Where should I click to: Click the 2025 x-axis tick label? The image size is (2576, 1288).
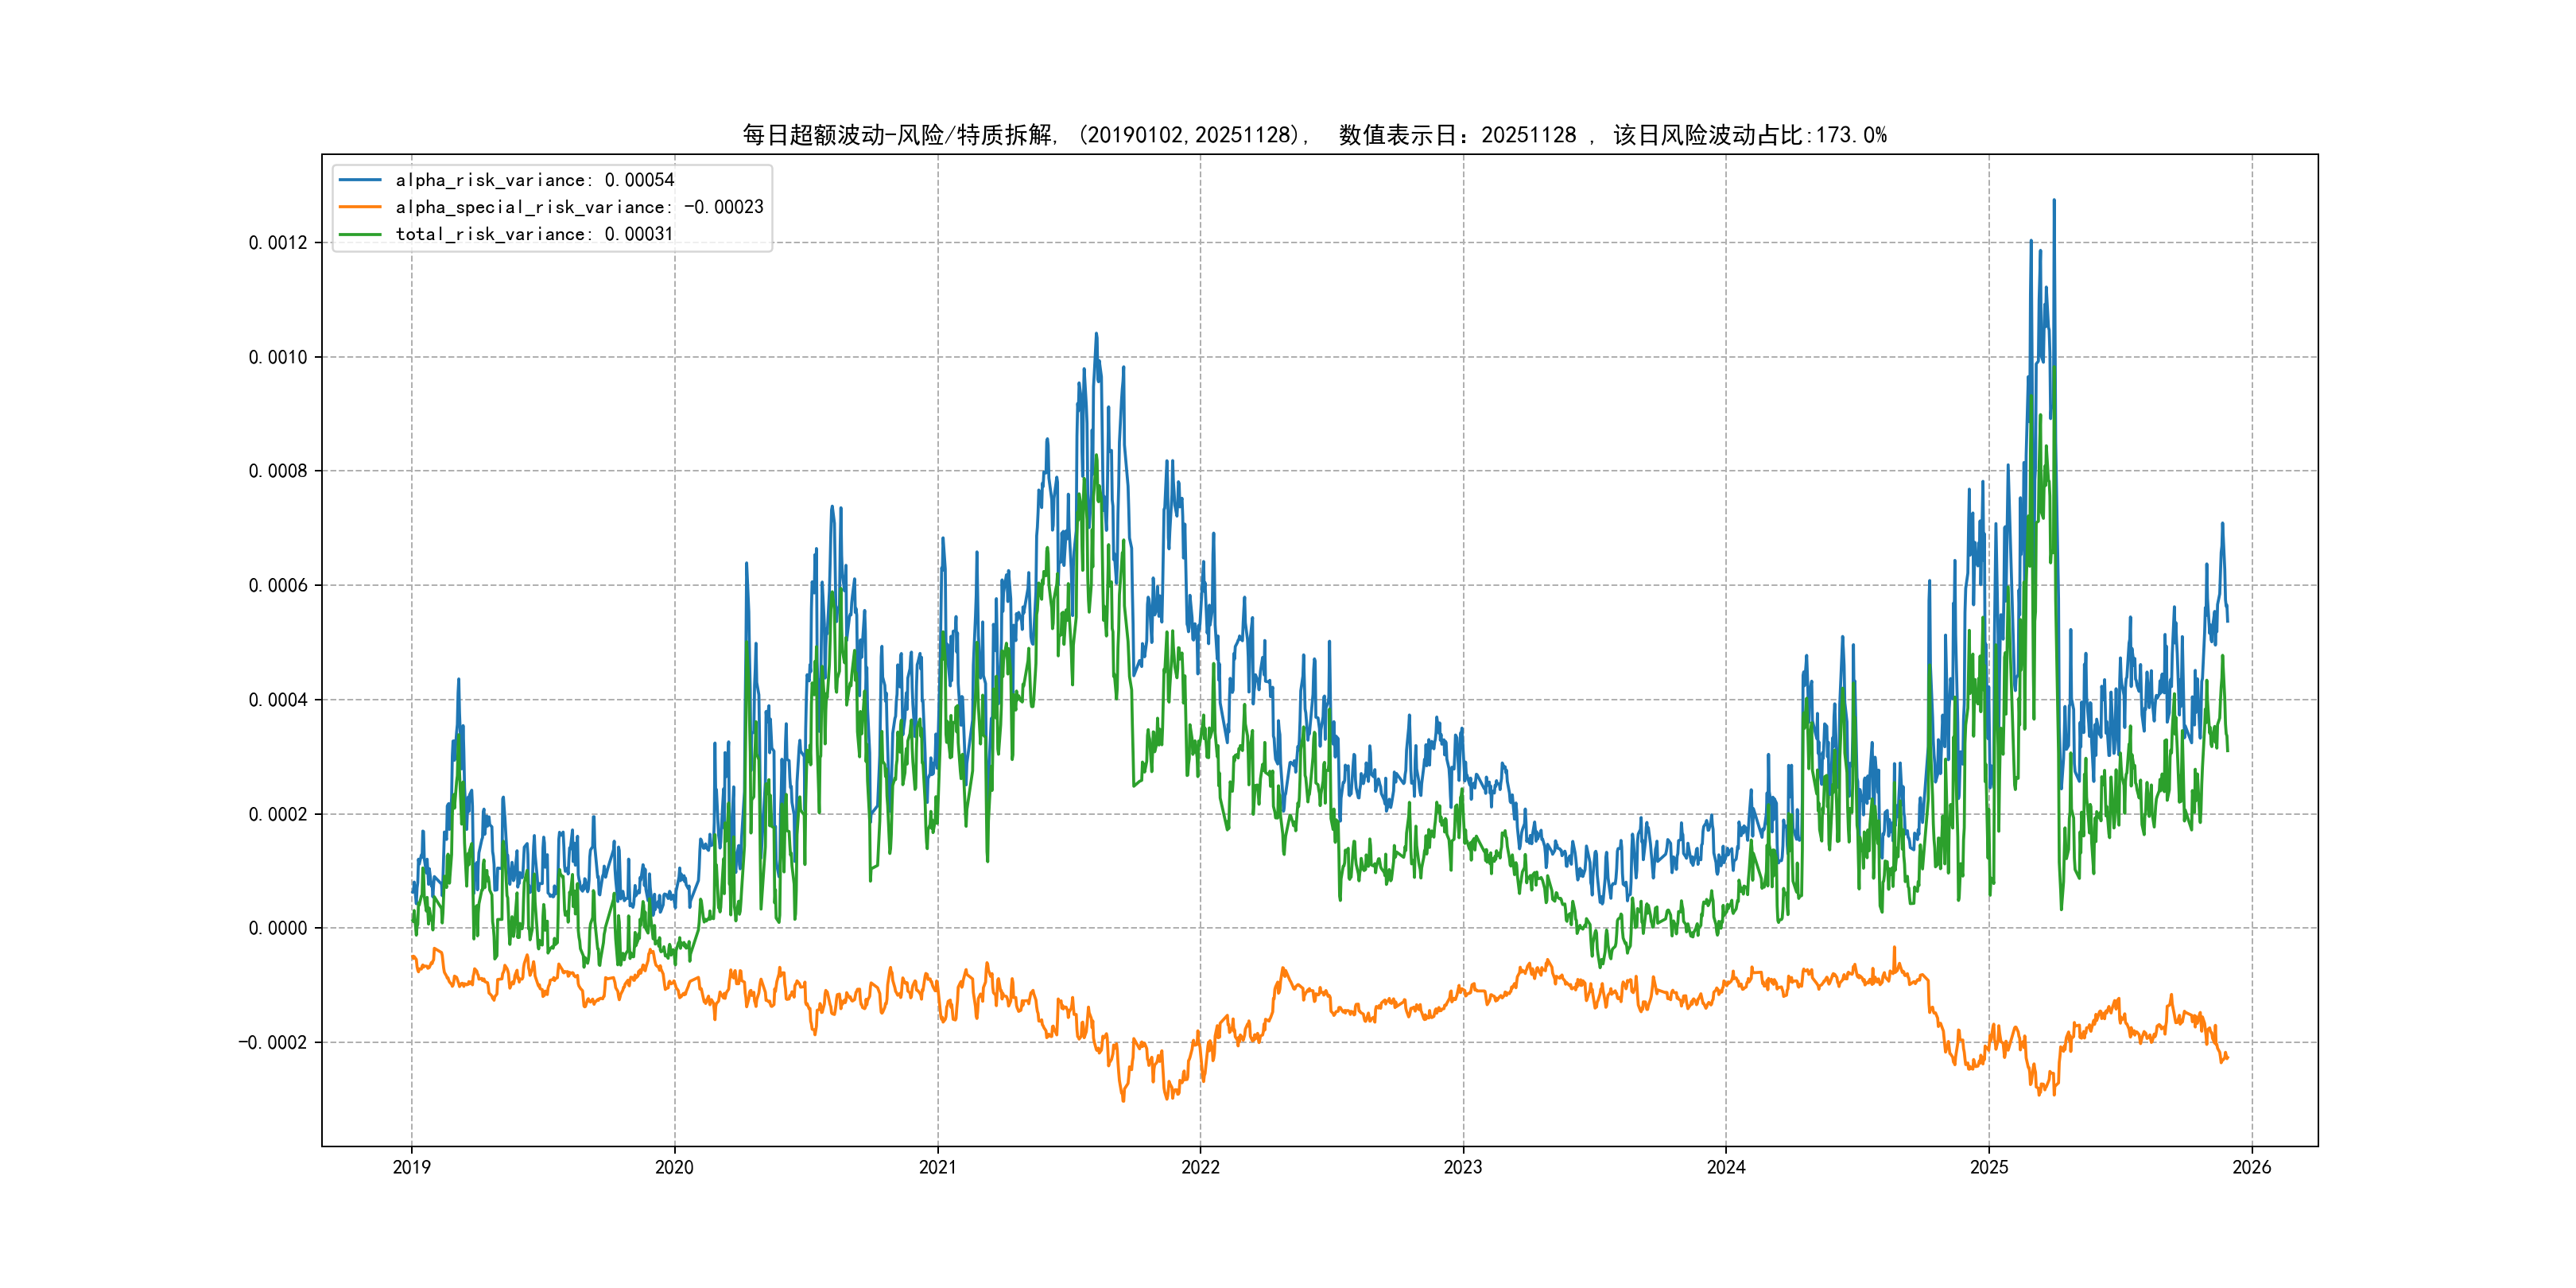(x=1989, y=1167)
